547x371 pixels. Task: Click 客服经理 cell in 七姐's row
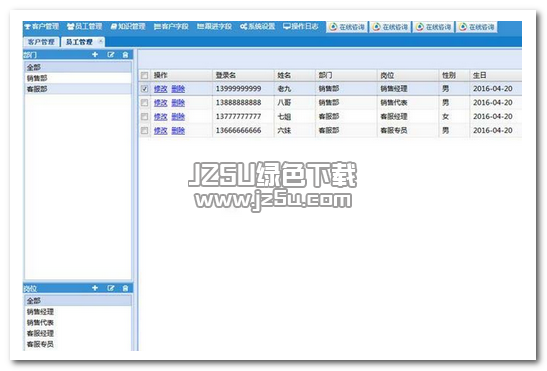(394, 117)
